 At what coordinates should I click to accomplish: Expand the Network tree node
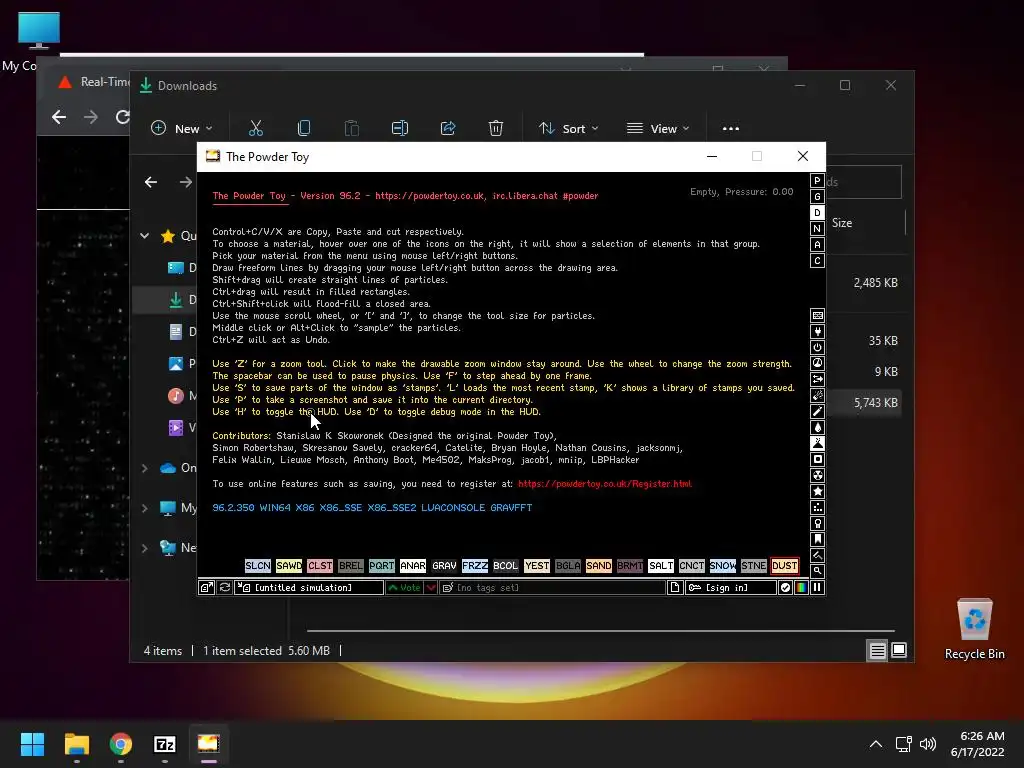[144, 548]
